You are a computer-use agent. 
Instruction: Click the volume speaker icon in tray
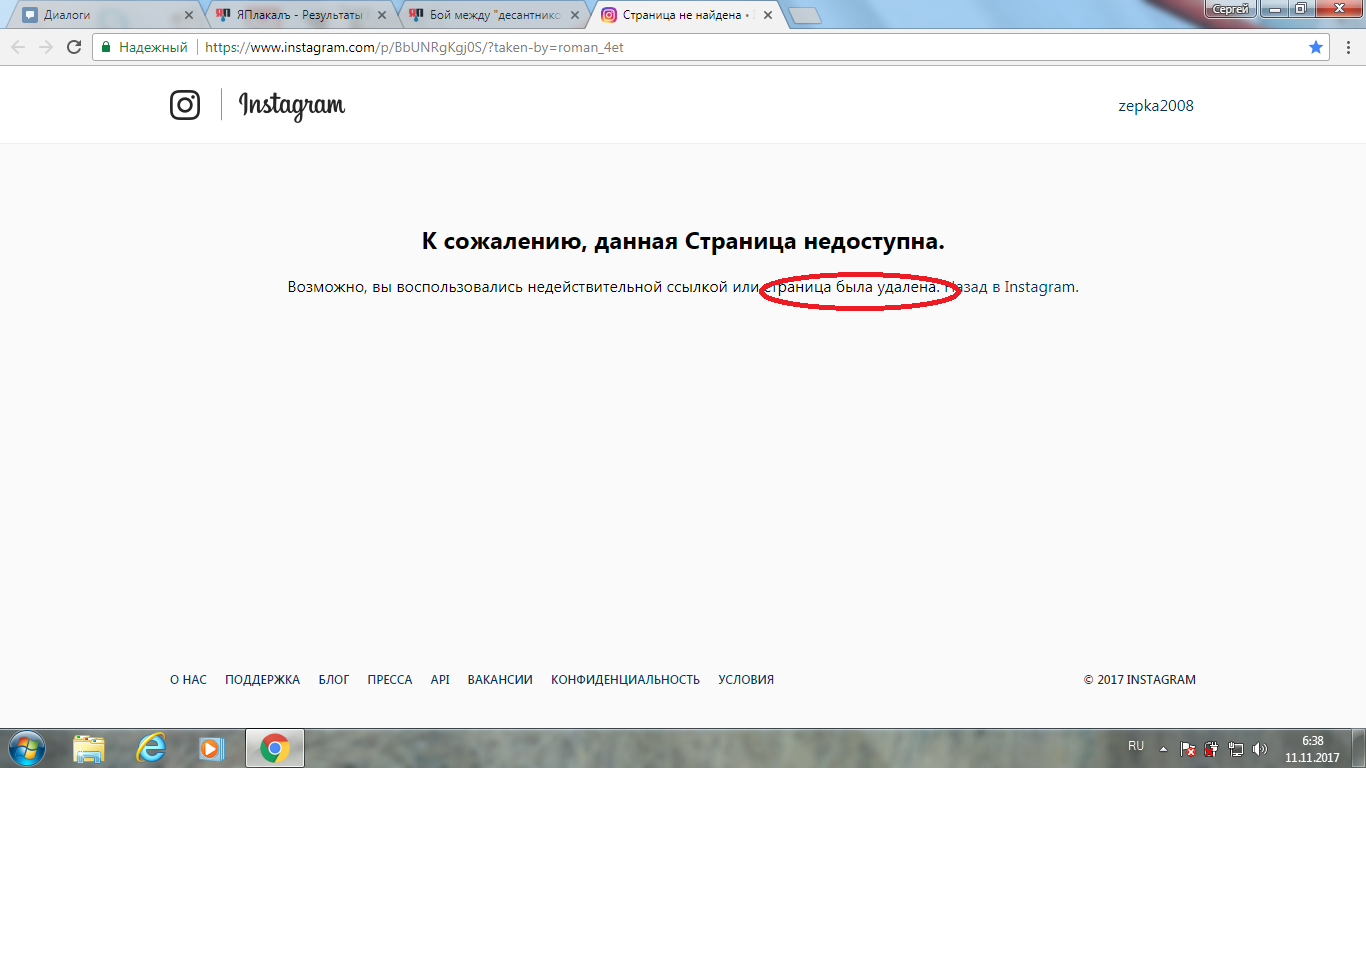(1260, 749)
